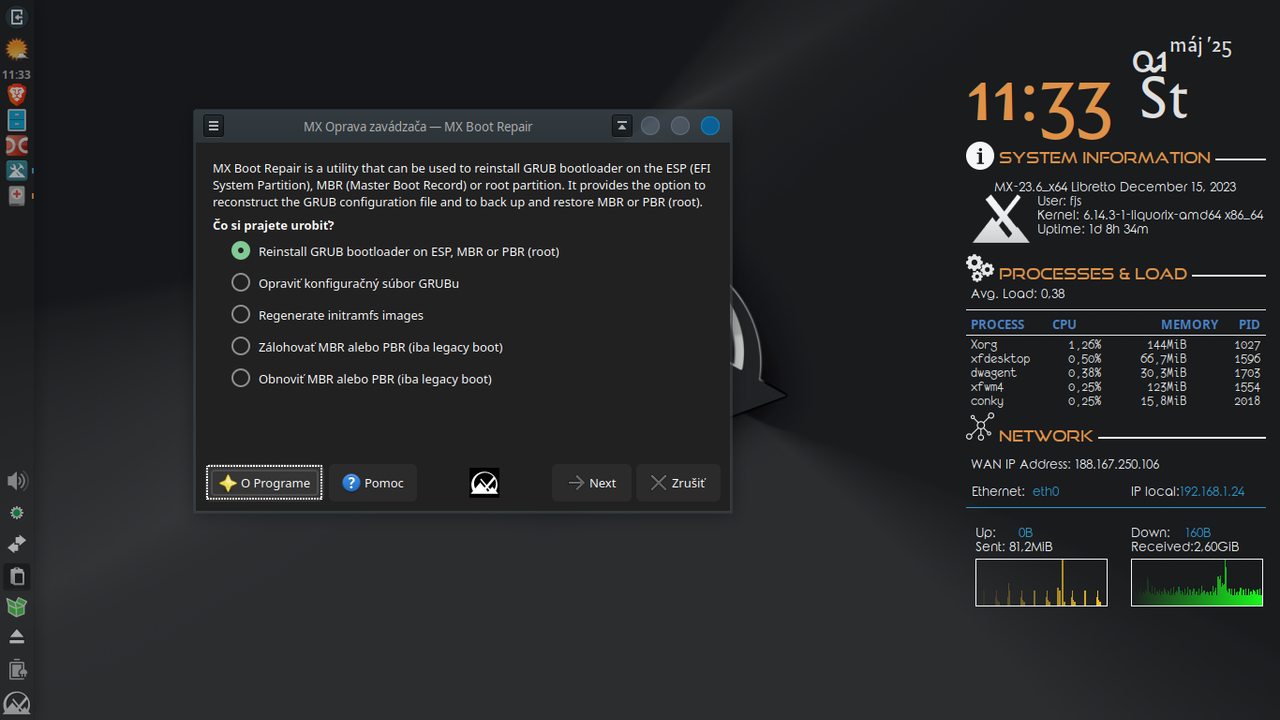Click the download traffic graph
Screen dimensions: 1280x720
[x=1197, y=582]
